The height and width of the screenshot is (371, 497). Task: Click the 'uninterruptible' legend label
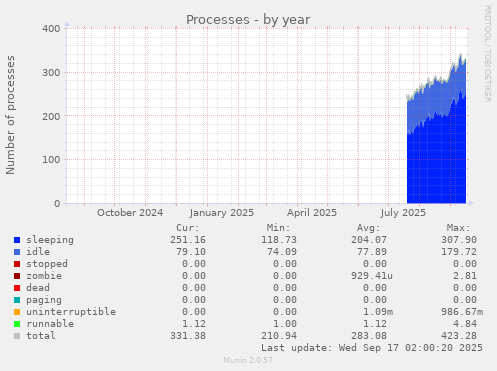tap(71, 312)
